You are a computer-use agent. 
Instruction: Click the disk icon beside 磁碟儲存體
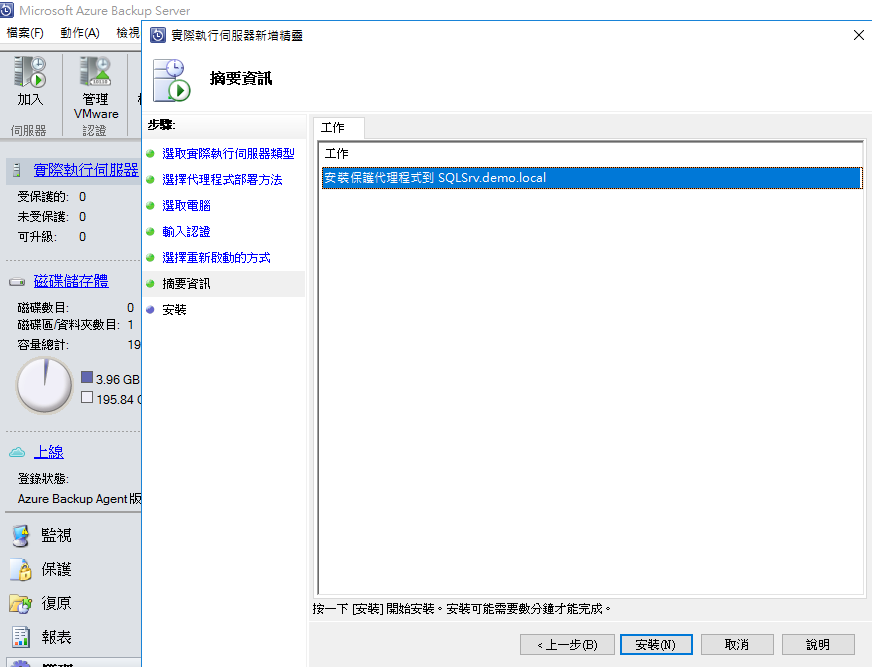[x=17, y=282]
